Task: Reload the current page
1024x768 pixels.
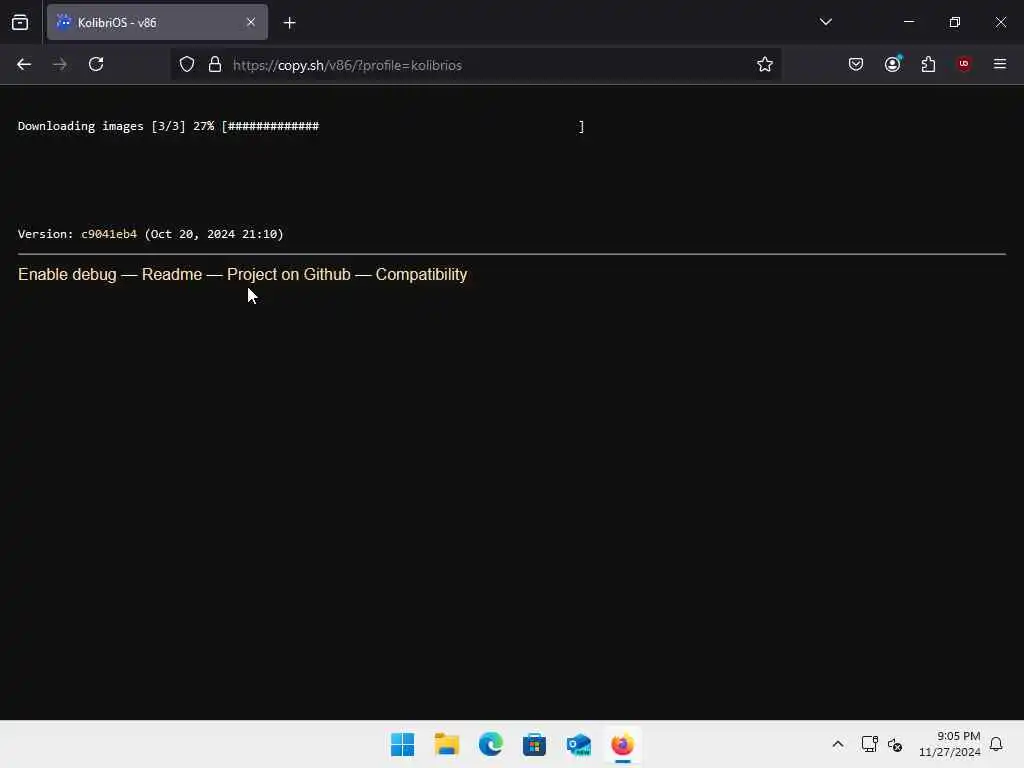Action: [96, 64]
